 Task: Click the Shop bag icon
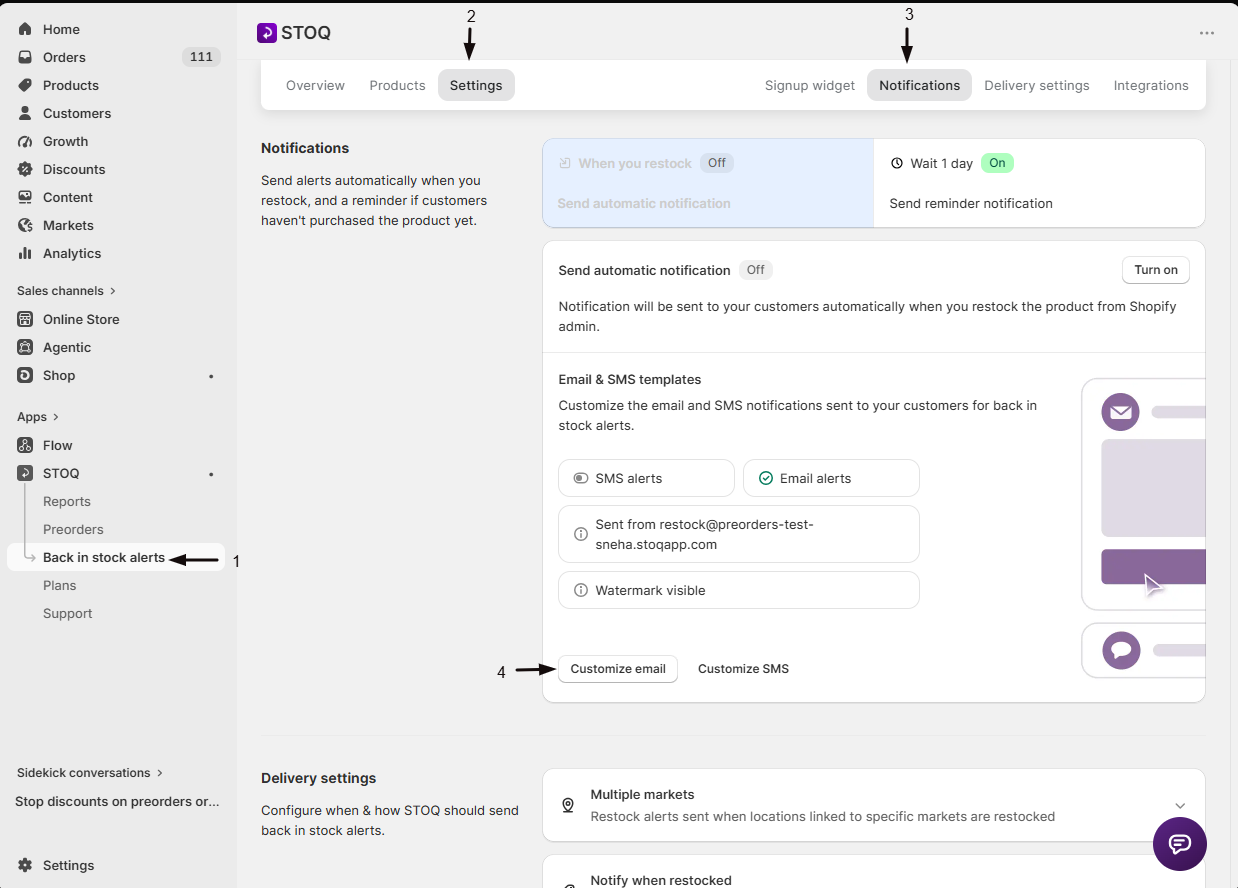click(25, 375)
